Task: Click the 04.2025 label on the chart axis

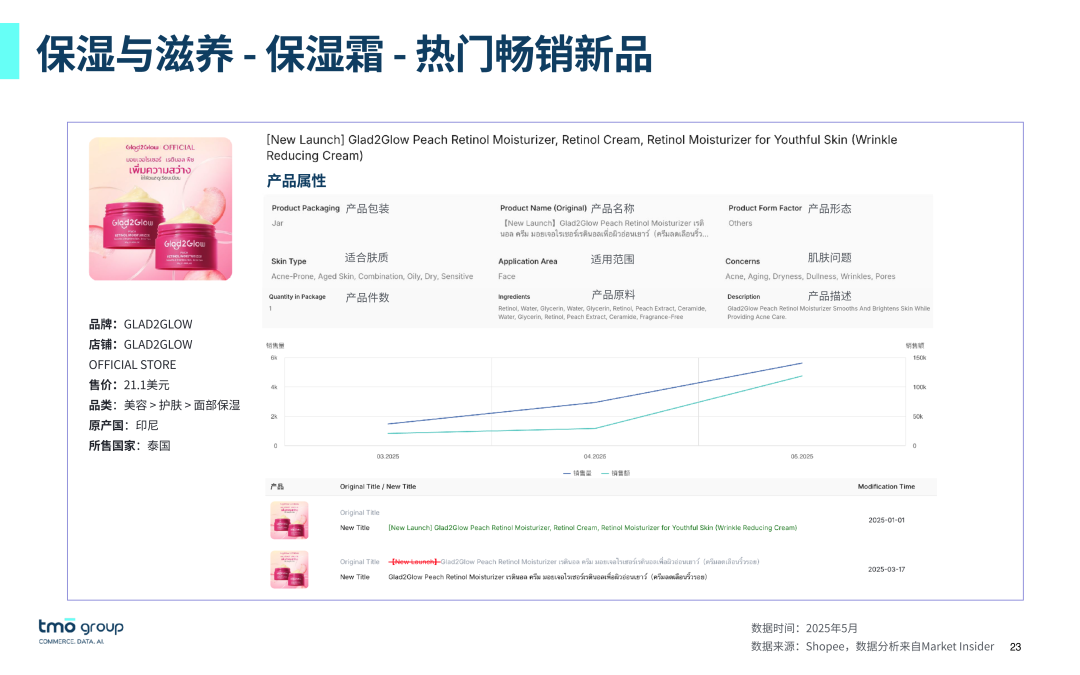Action: coord(595,457)
